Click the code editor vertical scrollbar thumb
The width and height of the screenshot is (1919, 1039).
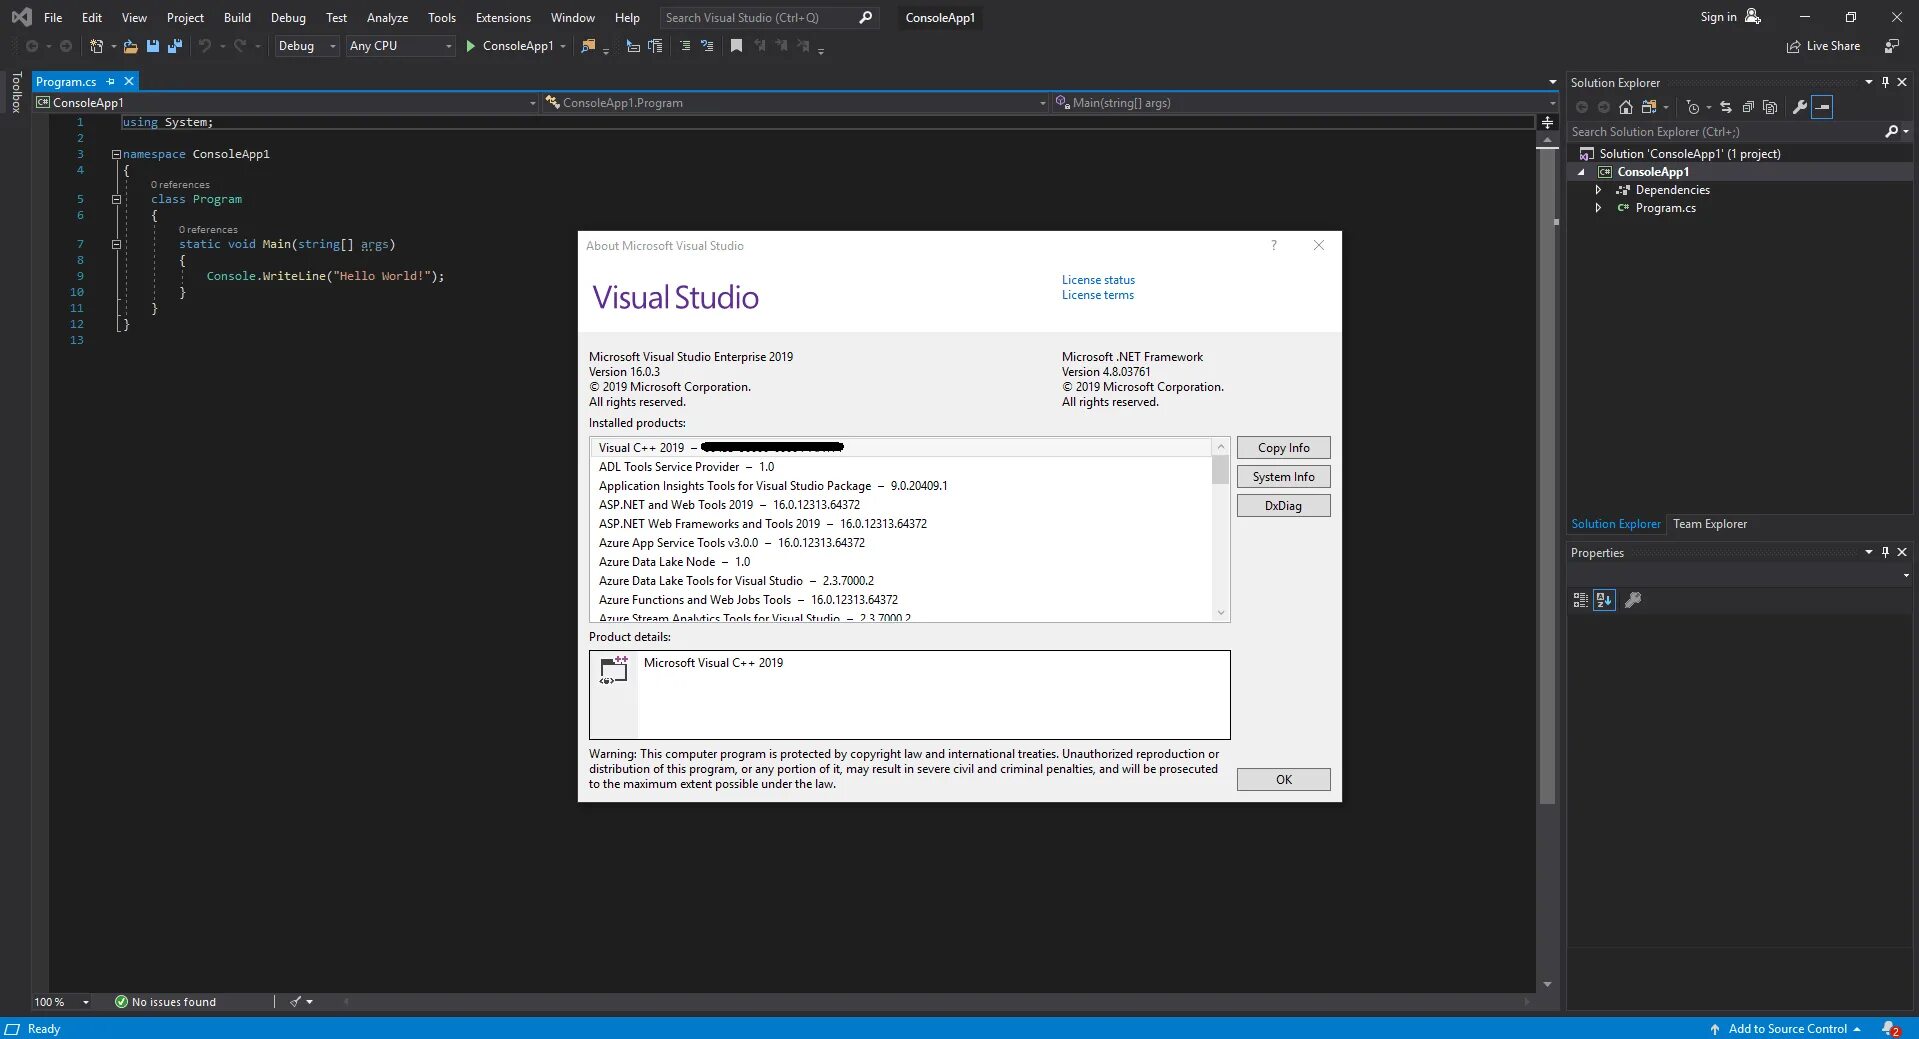1547,475
